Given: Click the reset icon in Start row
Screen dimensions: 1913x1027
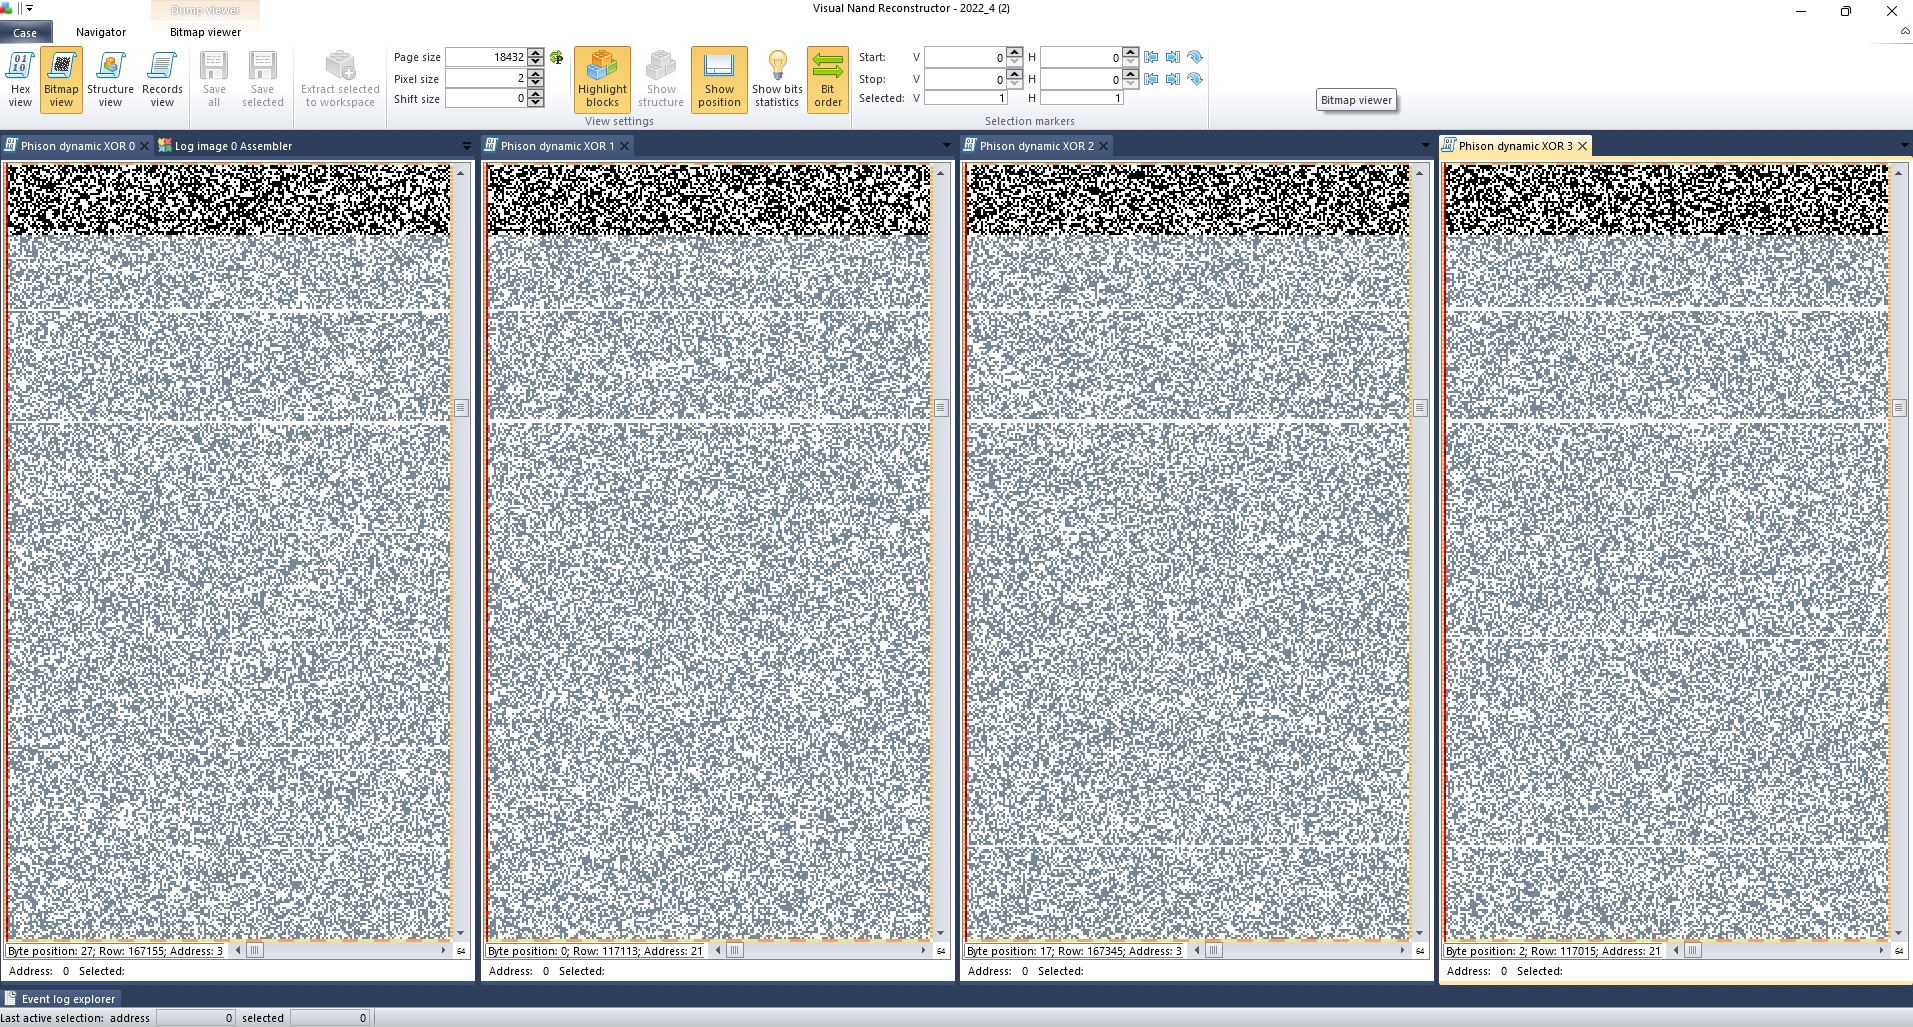Looking at the screenshot, I should coord(1195,57).
